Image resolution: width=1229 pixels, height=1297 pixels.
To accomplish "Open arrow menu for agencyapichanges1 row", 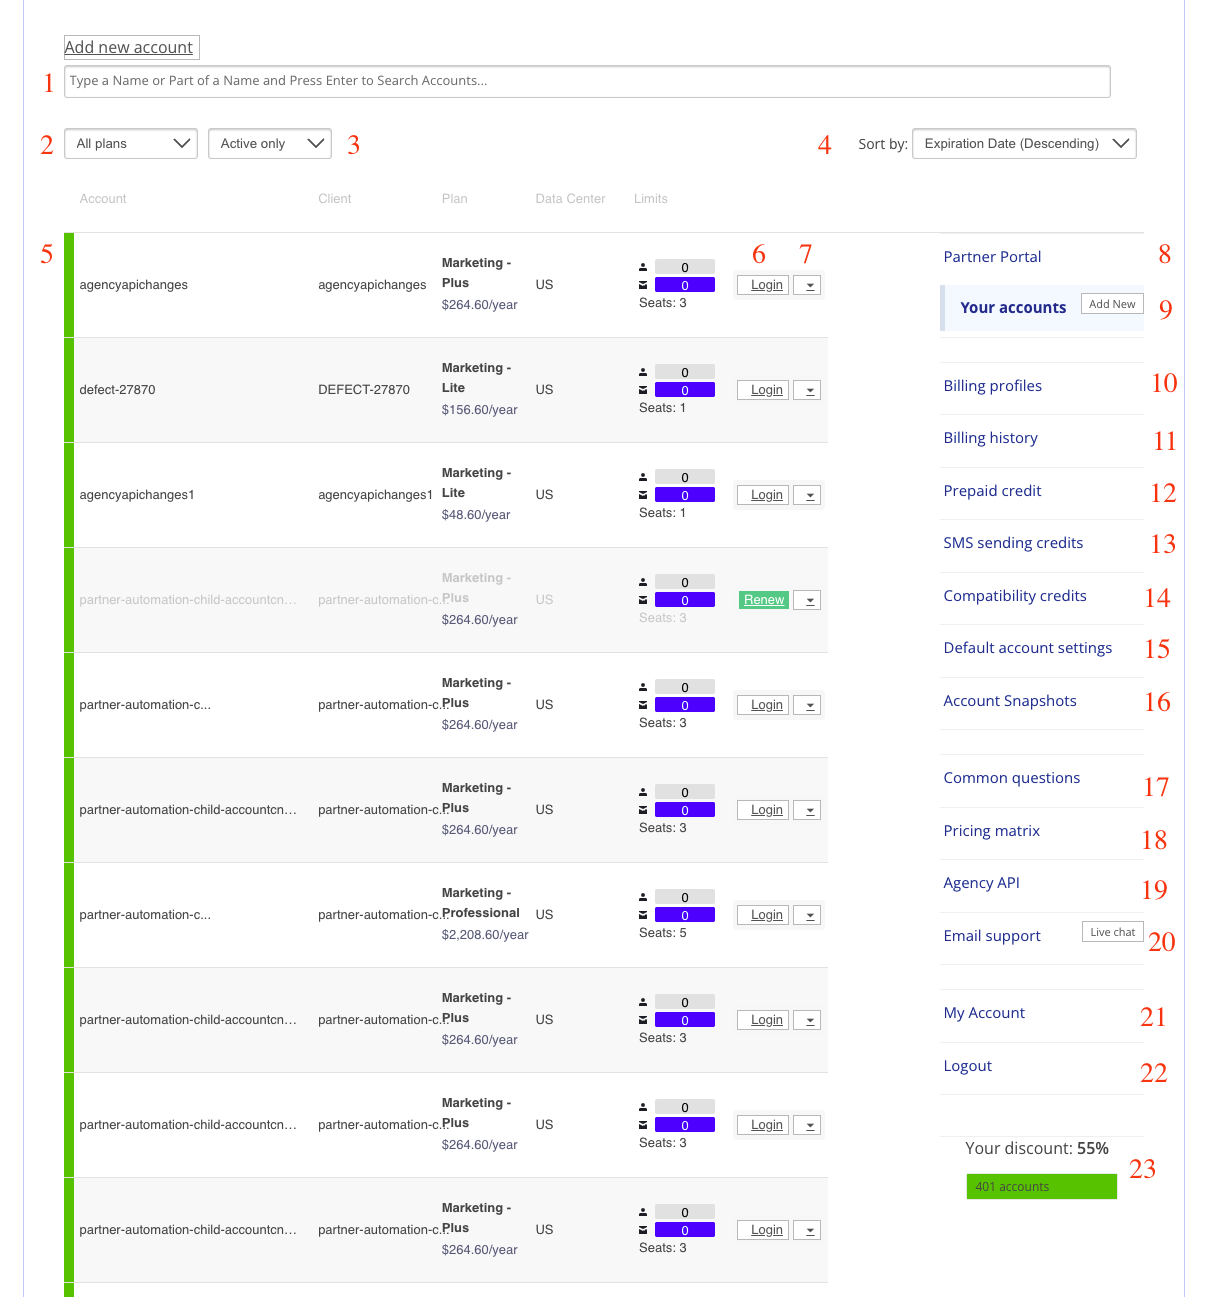I will (x=808, y=495).
